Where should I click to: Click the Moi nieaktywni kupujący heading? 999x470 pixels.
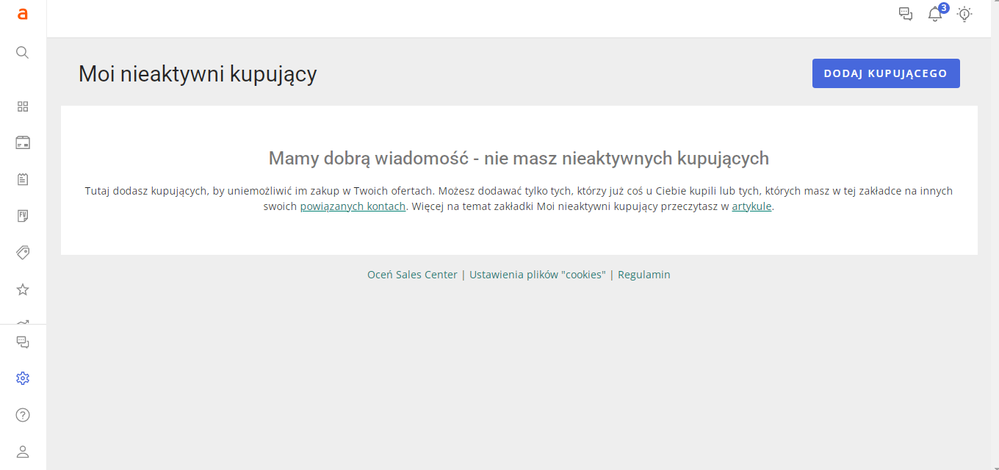tap(198, 74)
